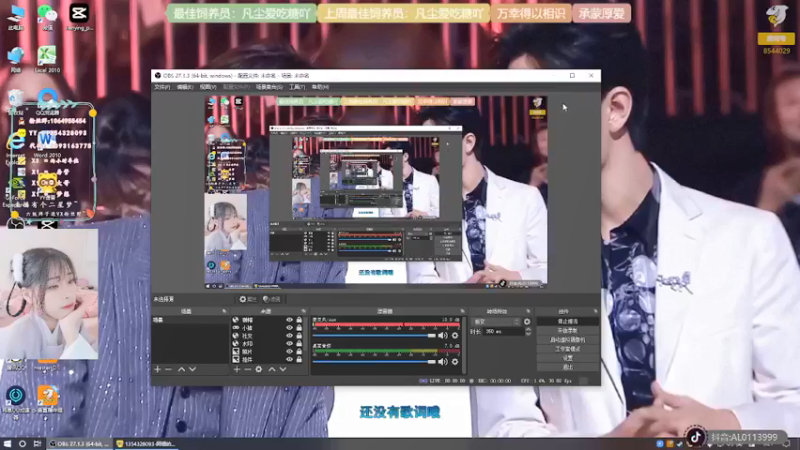Screen dimensions: 800x450
Task: Remove selected source with minus icon
Action: 247,369
